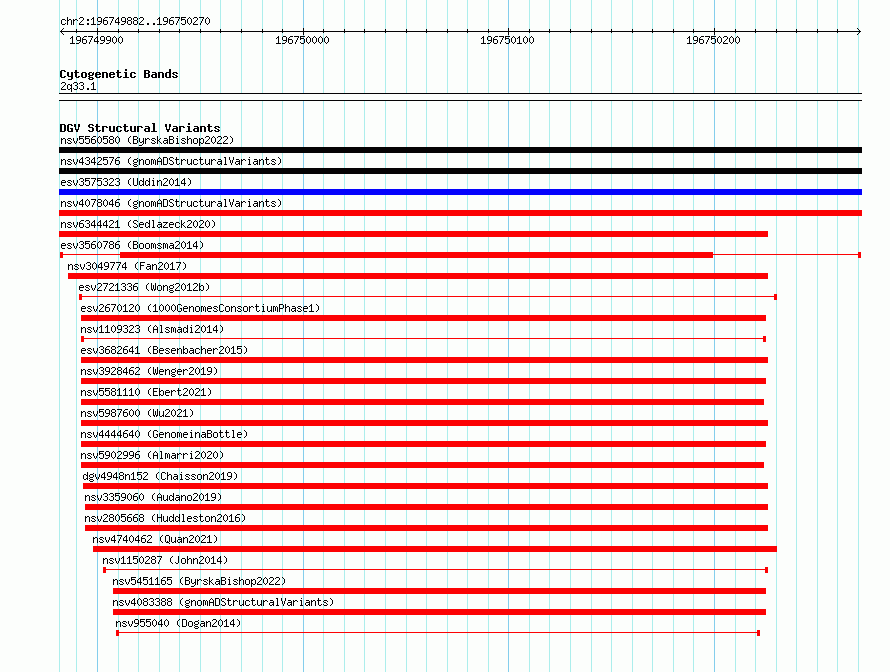
Task: Open the nsv4078046 (gnomADStructuralVariants) label
Action: point(171,203)
